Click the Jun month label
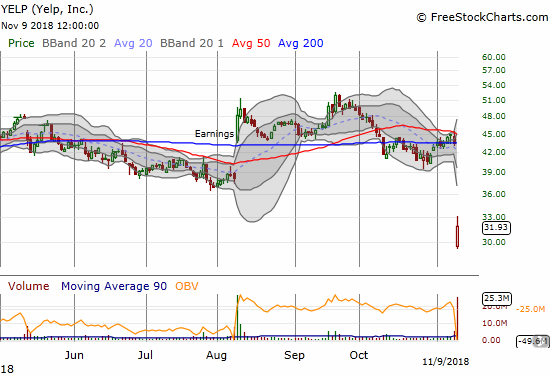 74,355
